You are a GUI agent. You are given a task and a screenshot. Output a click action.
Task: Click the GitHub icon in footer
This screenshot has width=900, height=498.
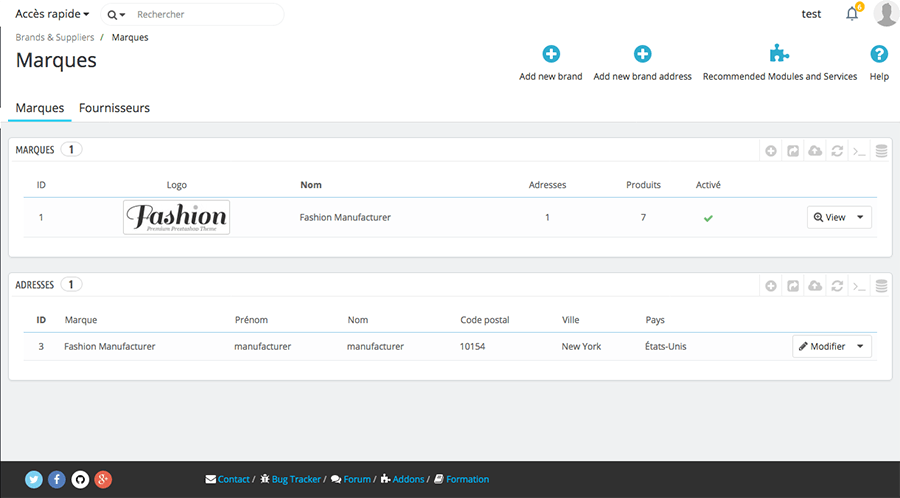tap(80, 479)
